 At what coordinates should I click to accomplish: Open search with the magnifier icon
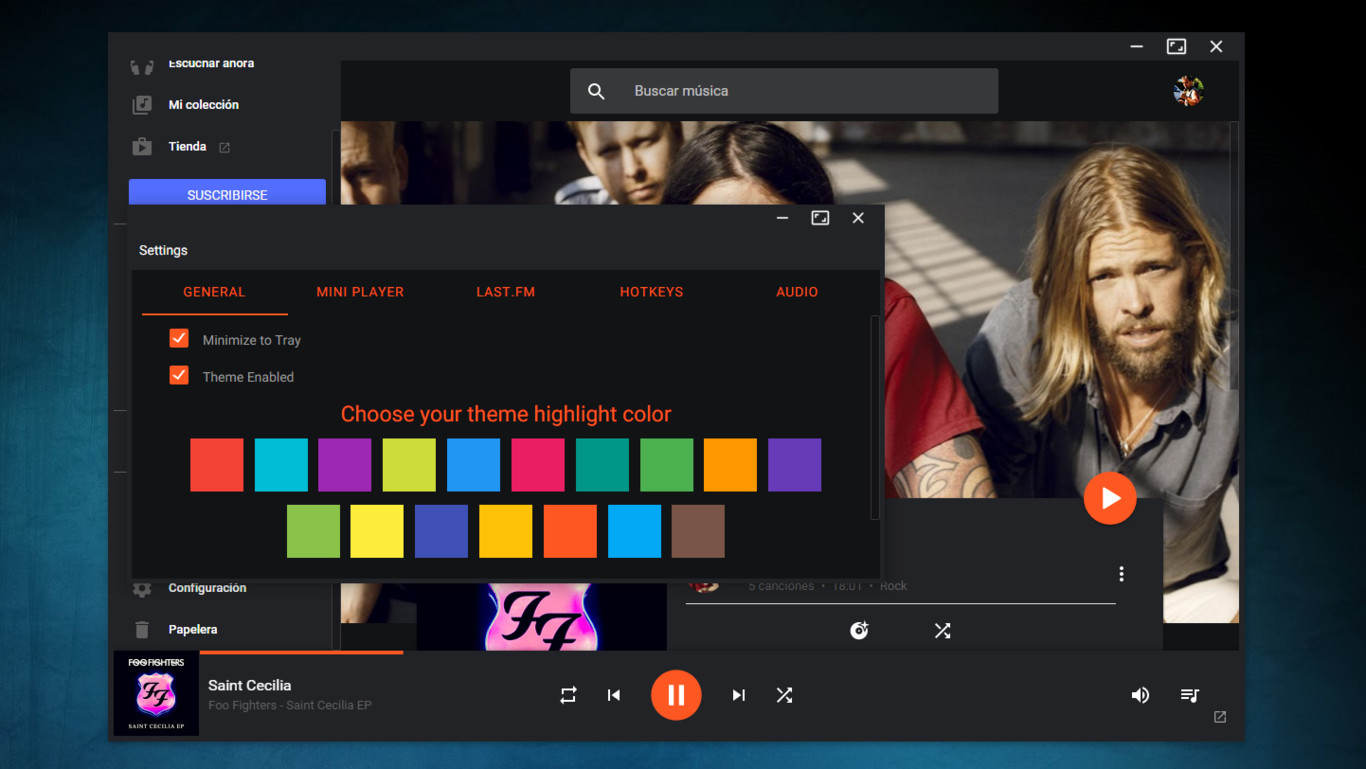click(x=596, y=91)
